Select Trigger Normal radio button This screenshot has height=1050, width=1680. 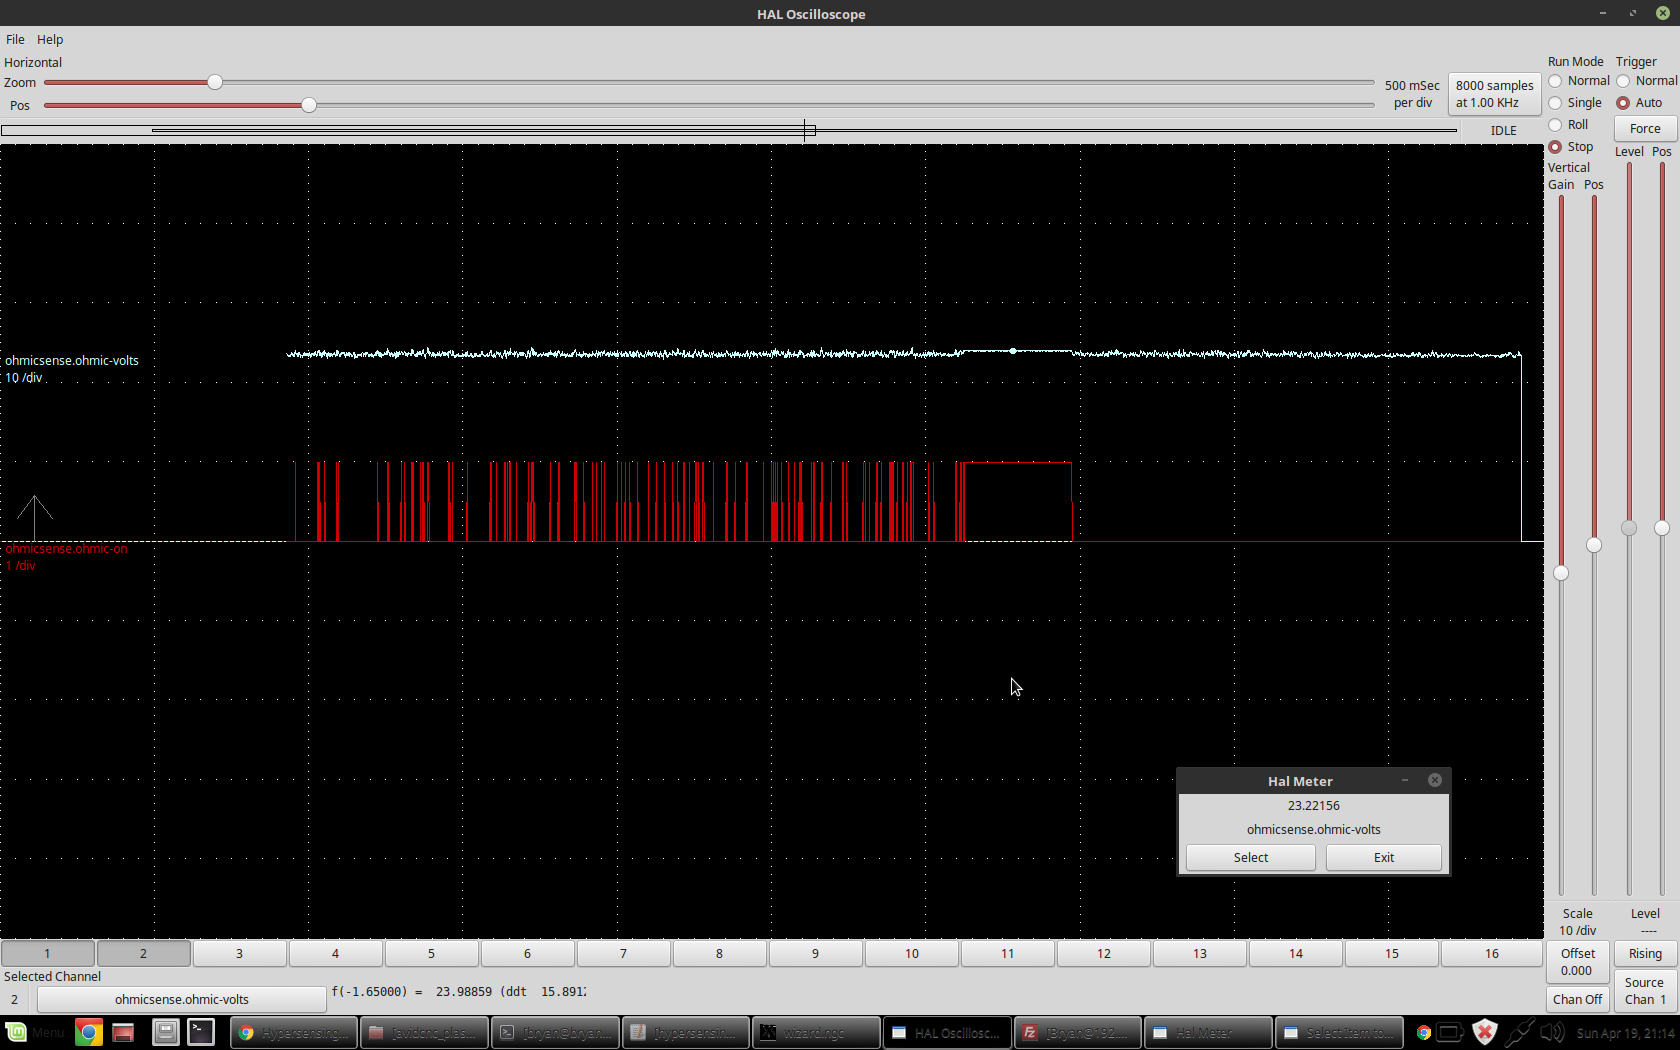tap(1623, 81)
